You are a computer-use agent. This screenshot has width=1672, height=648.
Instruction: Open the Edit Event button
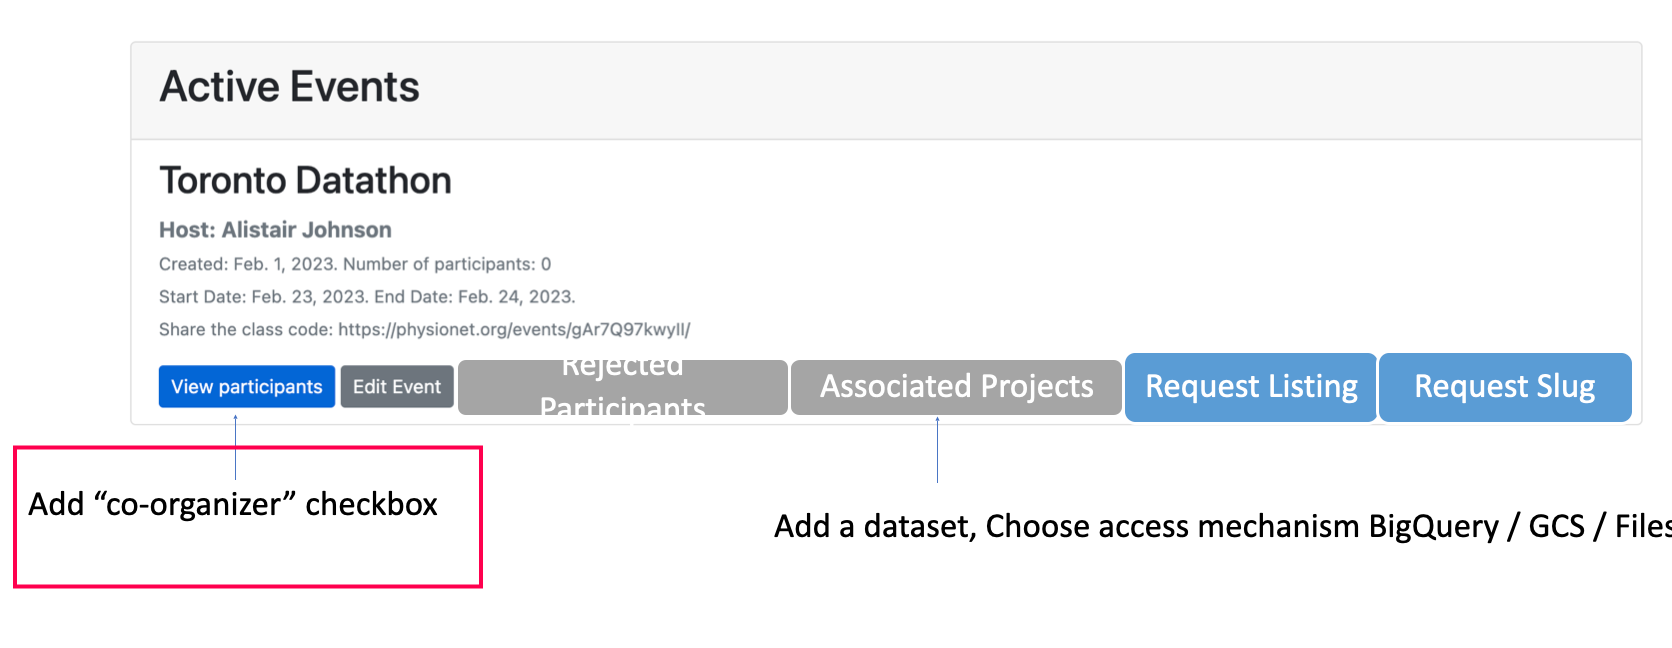(x=396, y=386)
